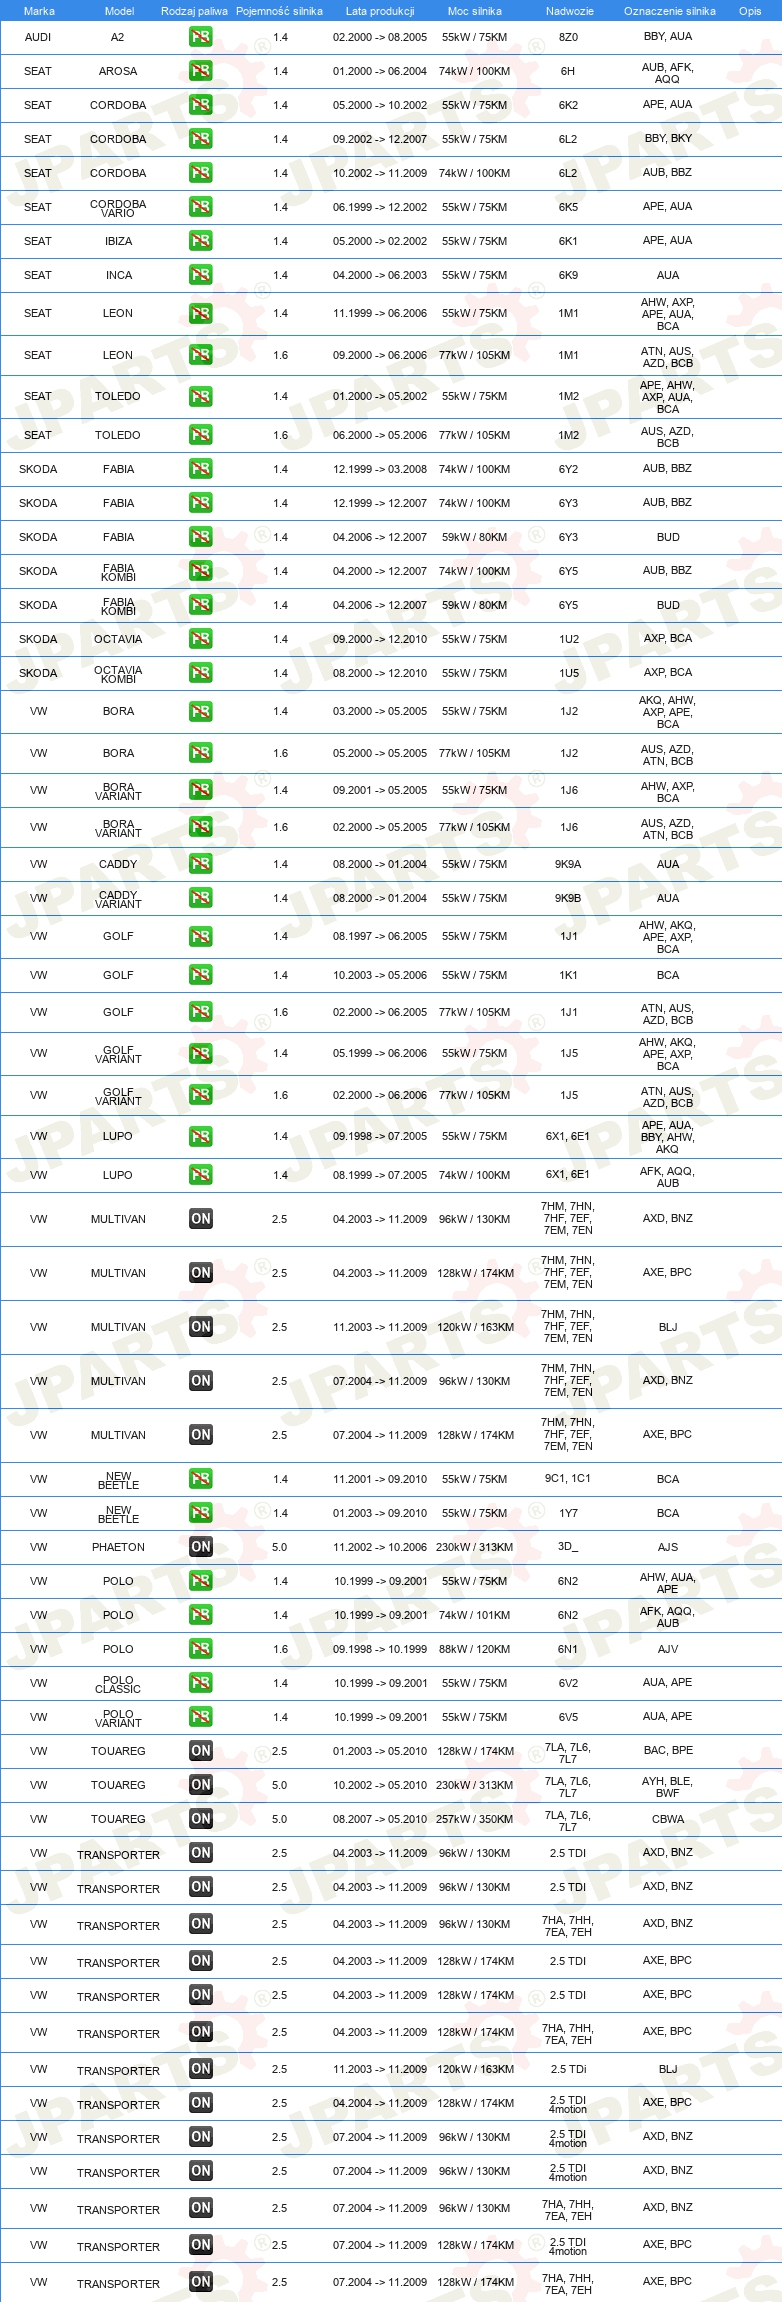Click the petrol icon for SEAT TOLEDO 1.6

[x=200, y=435]
